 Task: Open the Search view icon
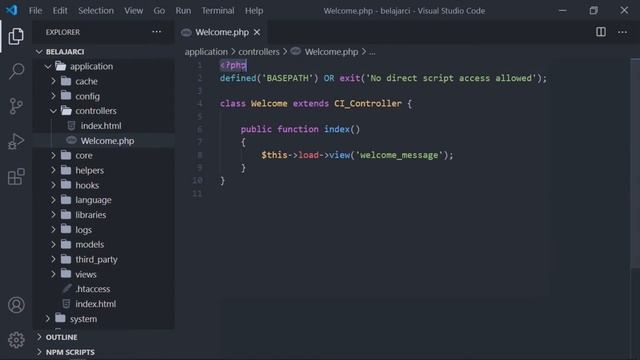coord(16,71)
